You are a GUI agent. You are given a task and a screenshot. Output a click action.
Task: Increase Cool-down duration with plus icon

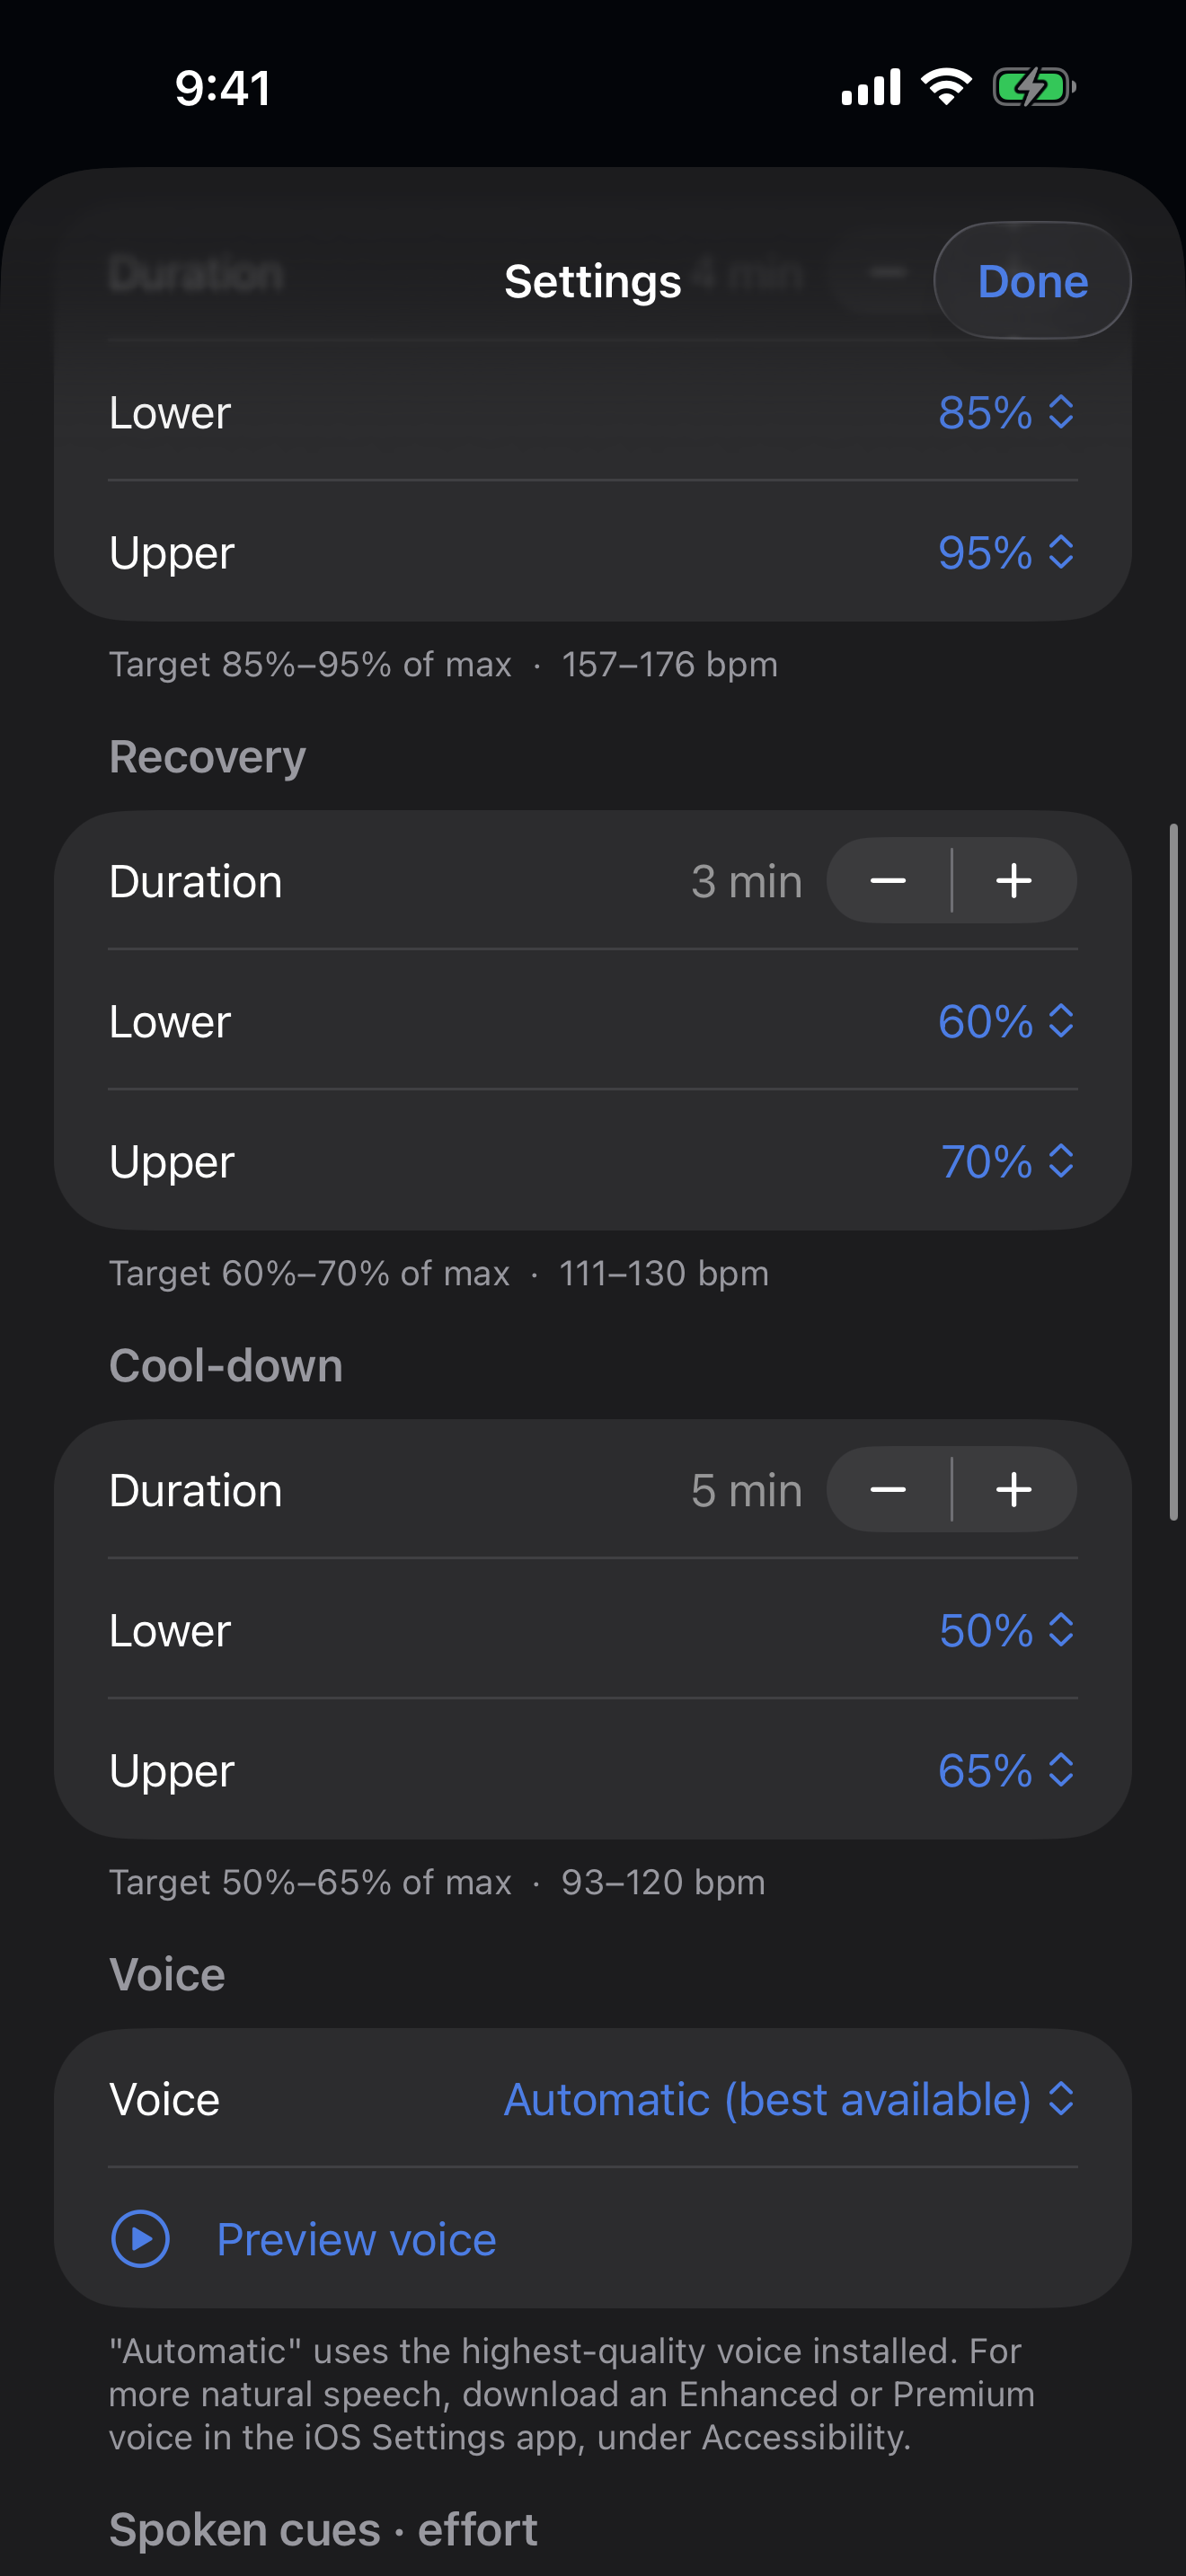(x=1014, y=1489)
